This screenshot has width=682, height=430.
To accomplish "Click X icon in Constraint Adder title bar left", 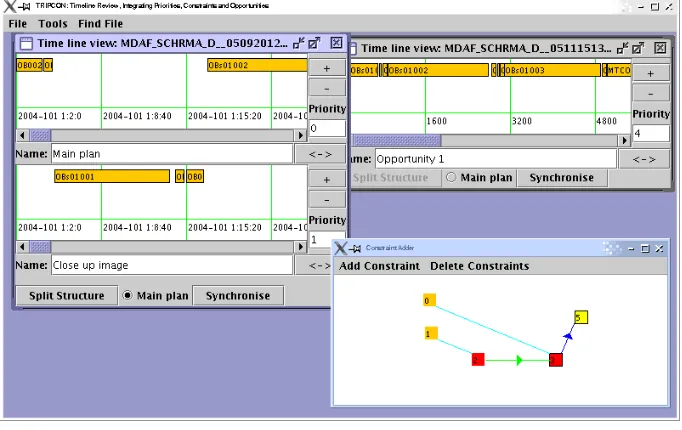I will coord(340,248).
